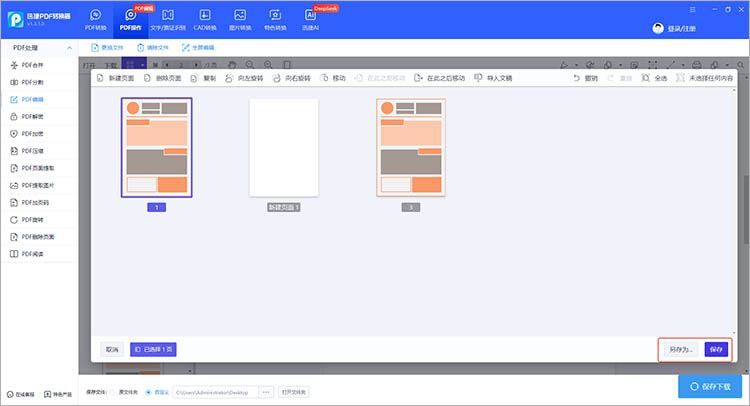Select PDF合并 in the sidebar
Image resolution: width=750 pixels, height=406 pixels.
[x=33, y=64]
